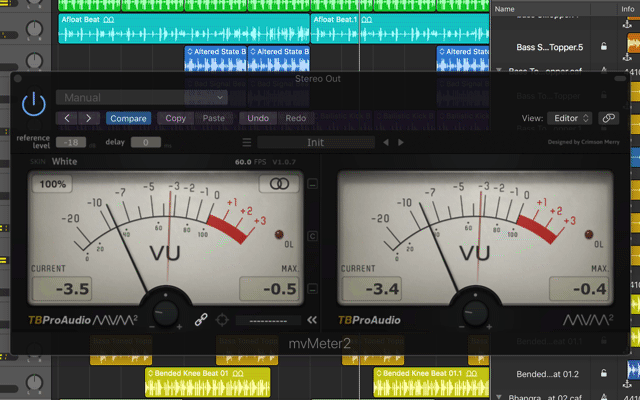Click the MVM2 logo on right meter
Image resolution: width=640 pixels, height=400 pixels.
point(588,320)
